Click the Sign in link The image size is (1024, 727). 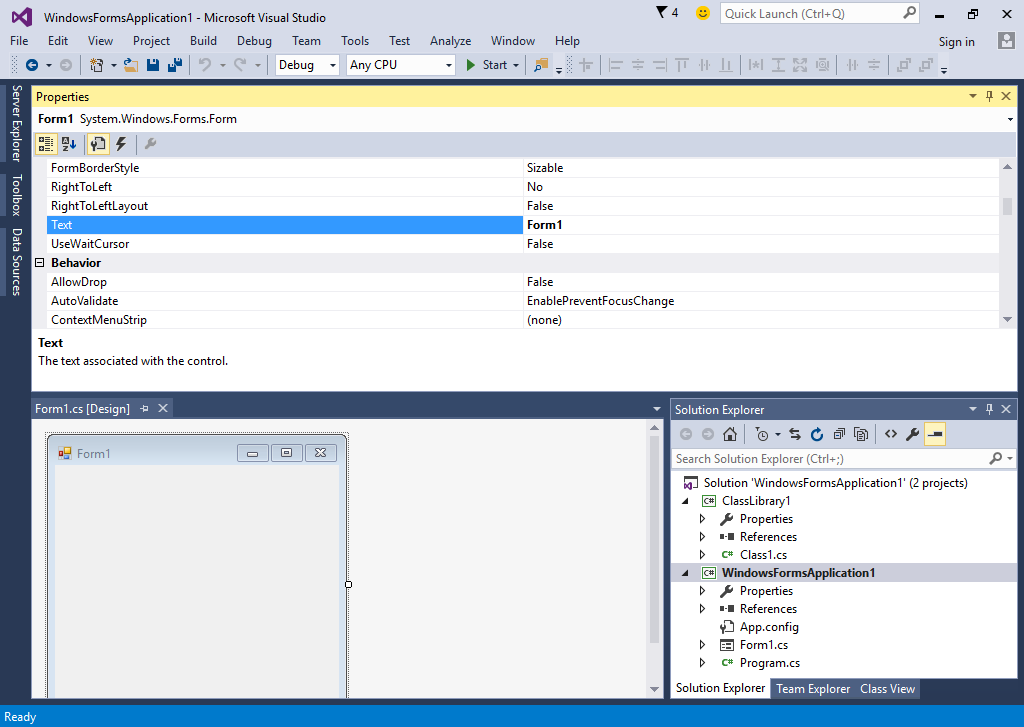click(x=956, y=41)
